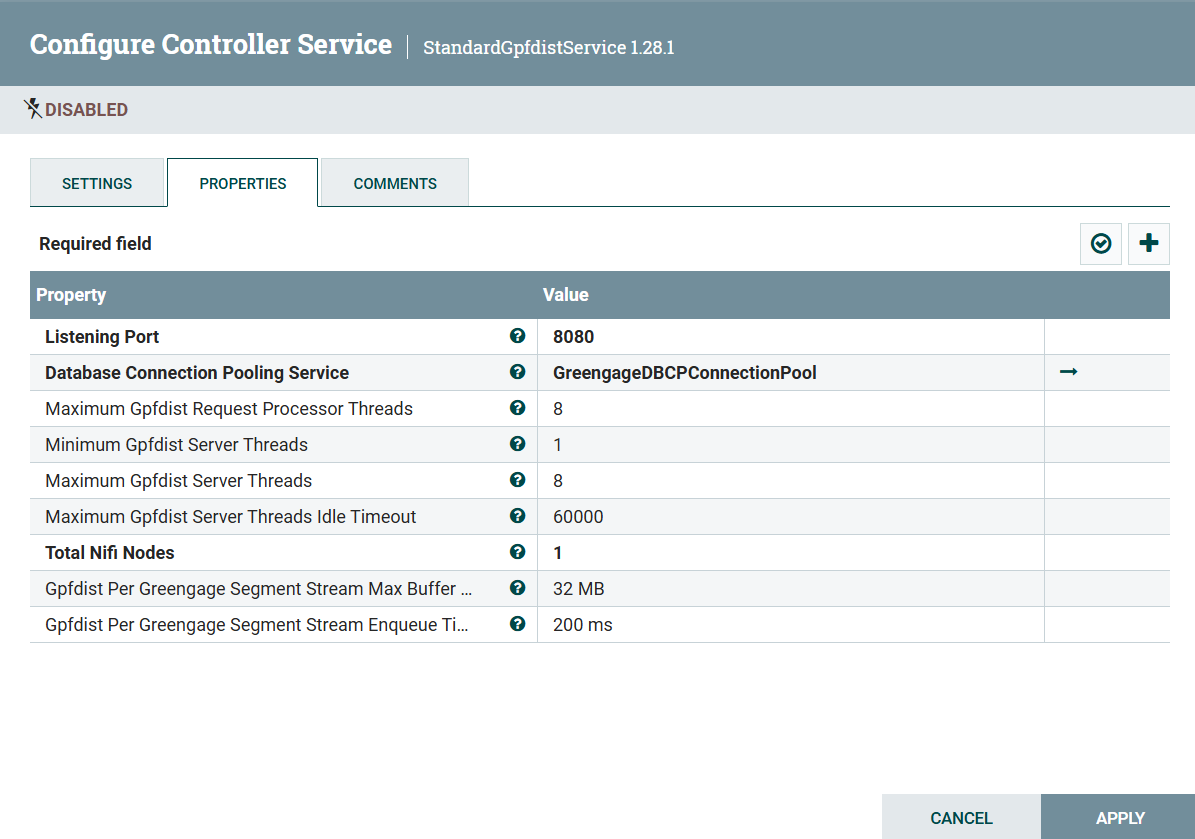Image resolution: width=1195 pixels, height=839 pixels.
Task: Edit Total Nifi Nodes value
Action: (790, 552)
